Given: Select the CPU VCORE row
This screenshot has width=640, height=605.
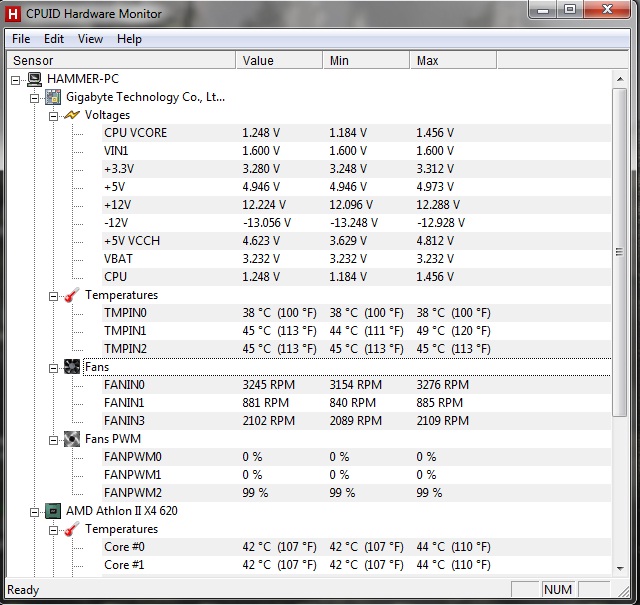Looking at the screenshot, I should tap(356, 133).
